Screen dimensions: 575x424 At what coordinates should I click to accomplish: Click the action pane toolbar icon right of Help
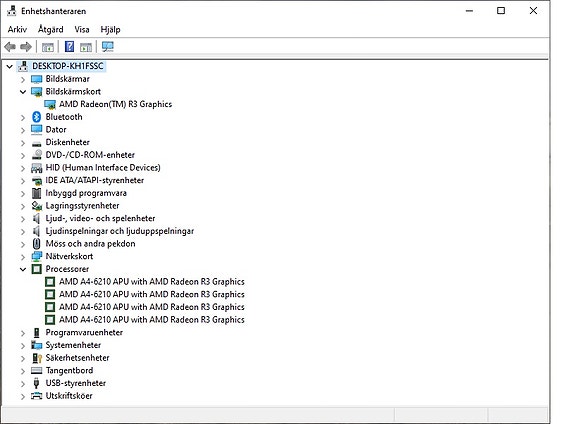point(86,47)
